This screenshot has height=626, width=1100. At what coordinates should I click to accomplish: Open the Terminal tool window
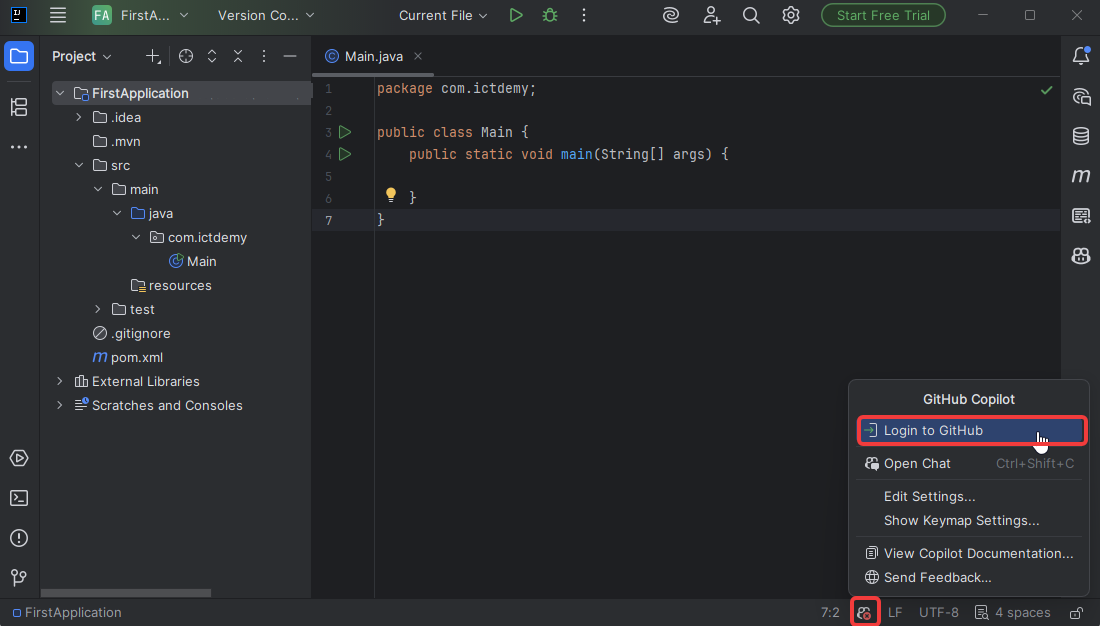click(x=19, y=498)
